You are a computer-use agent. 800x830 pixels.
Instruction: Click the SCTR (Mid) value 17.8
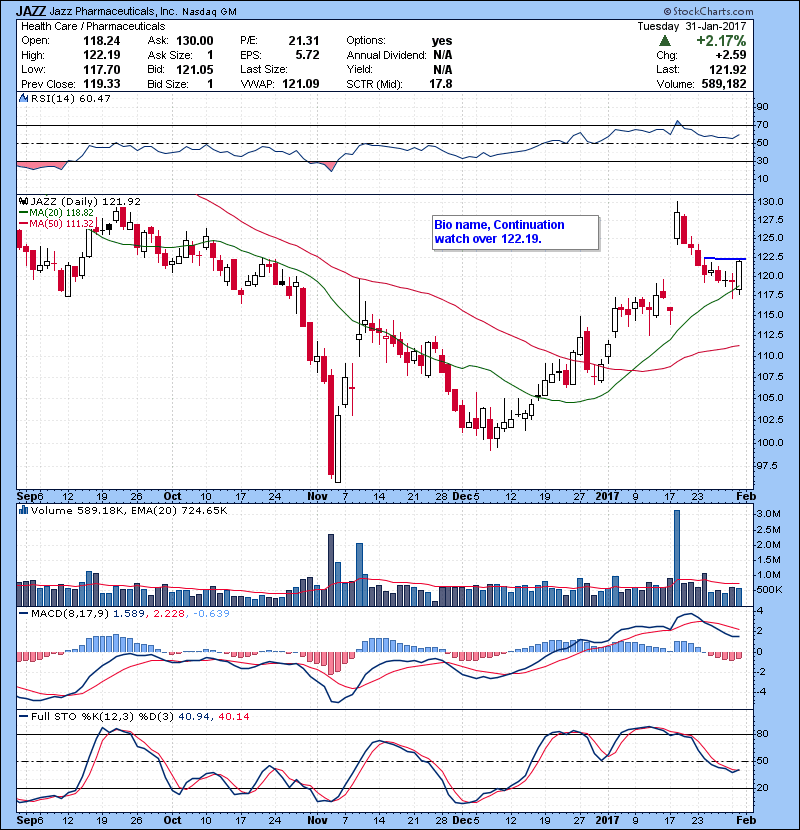pyautogui.click(x=441, y=84)
